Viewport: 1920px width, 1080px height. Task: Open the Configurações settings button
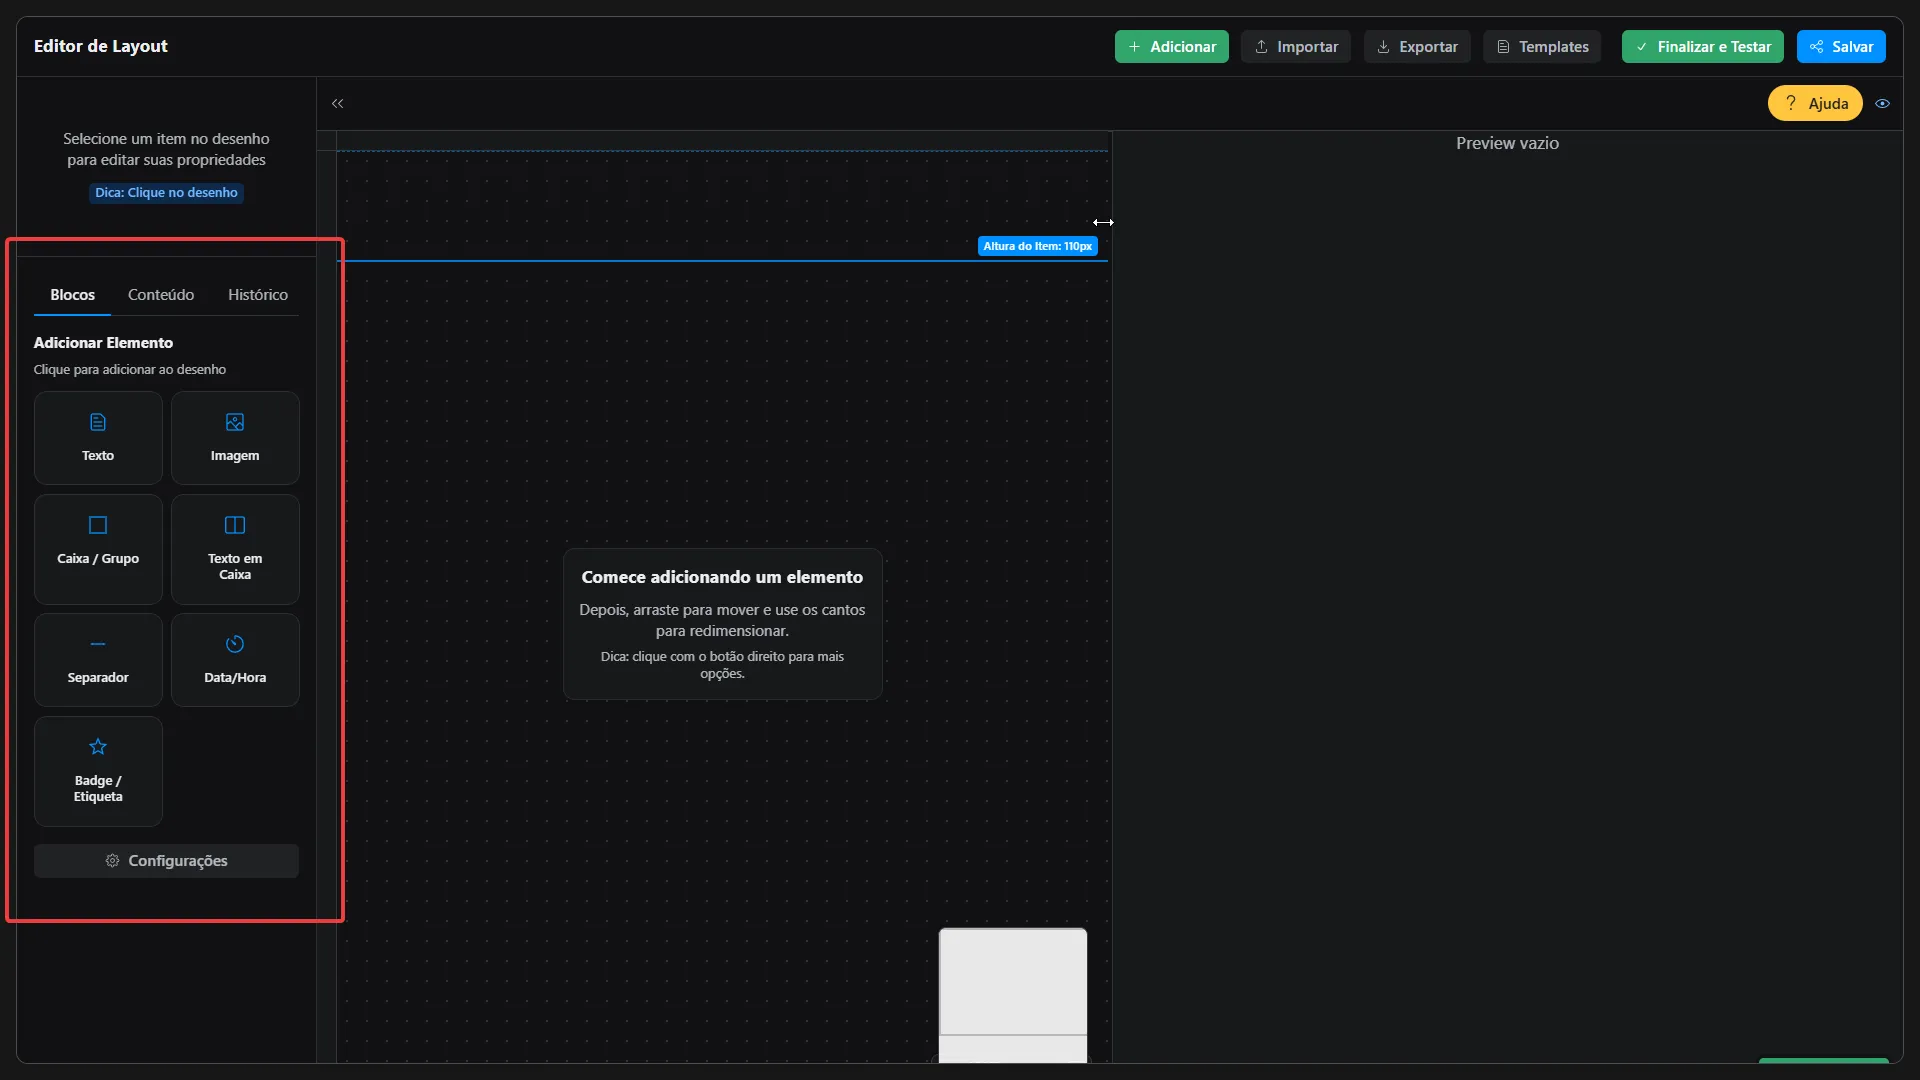tap(166, 861)
